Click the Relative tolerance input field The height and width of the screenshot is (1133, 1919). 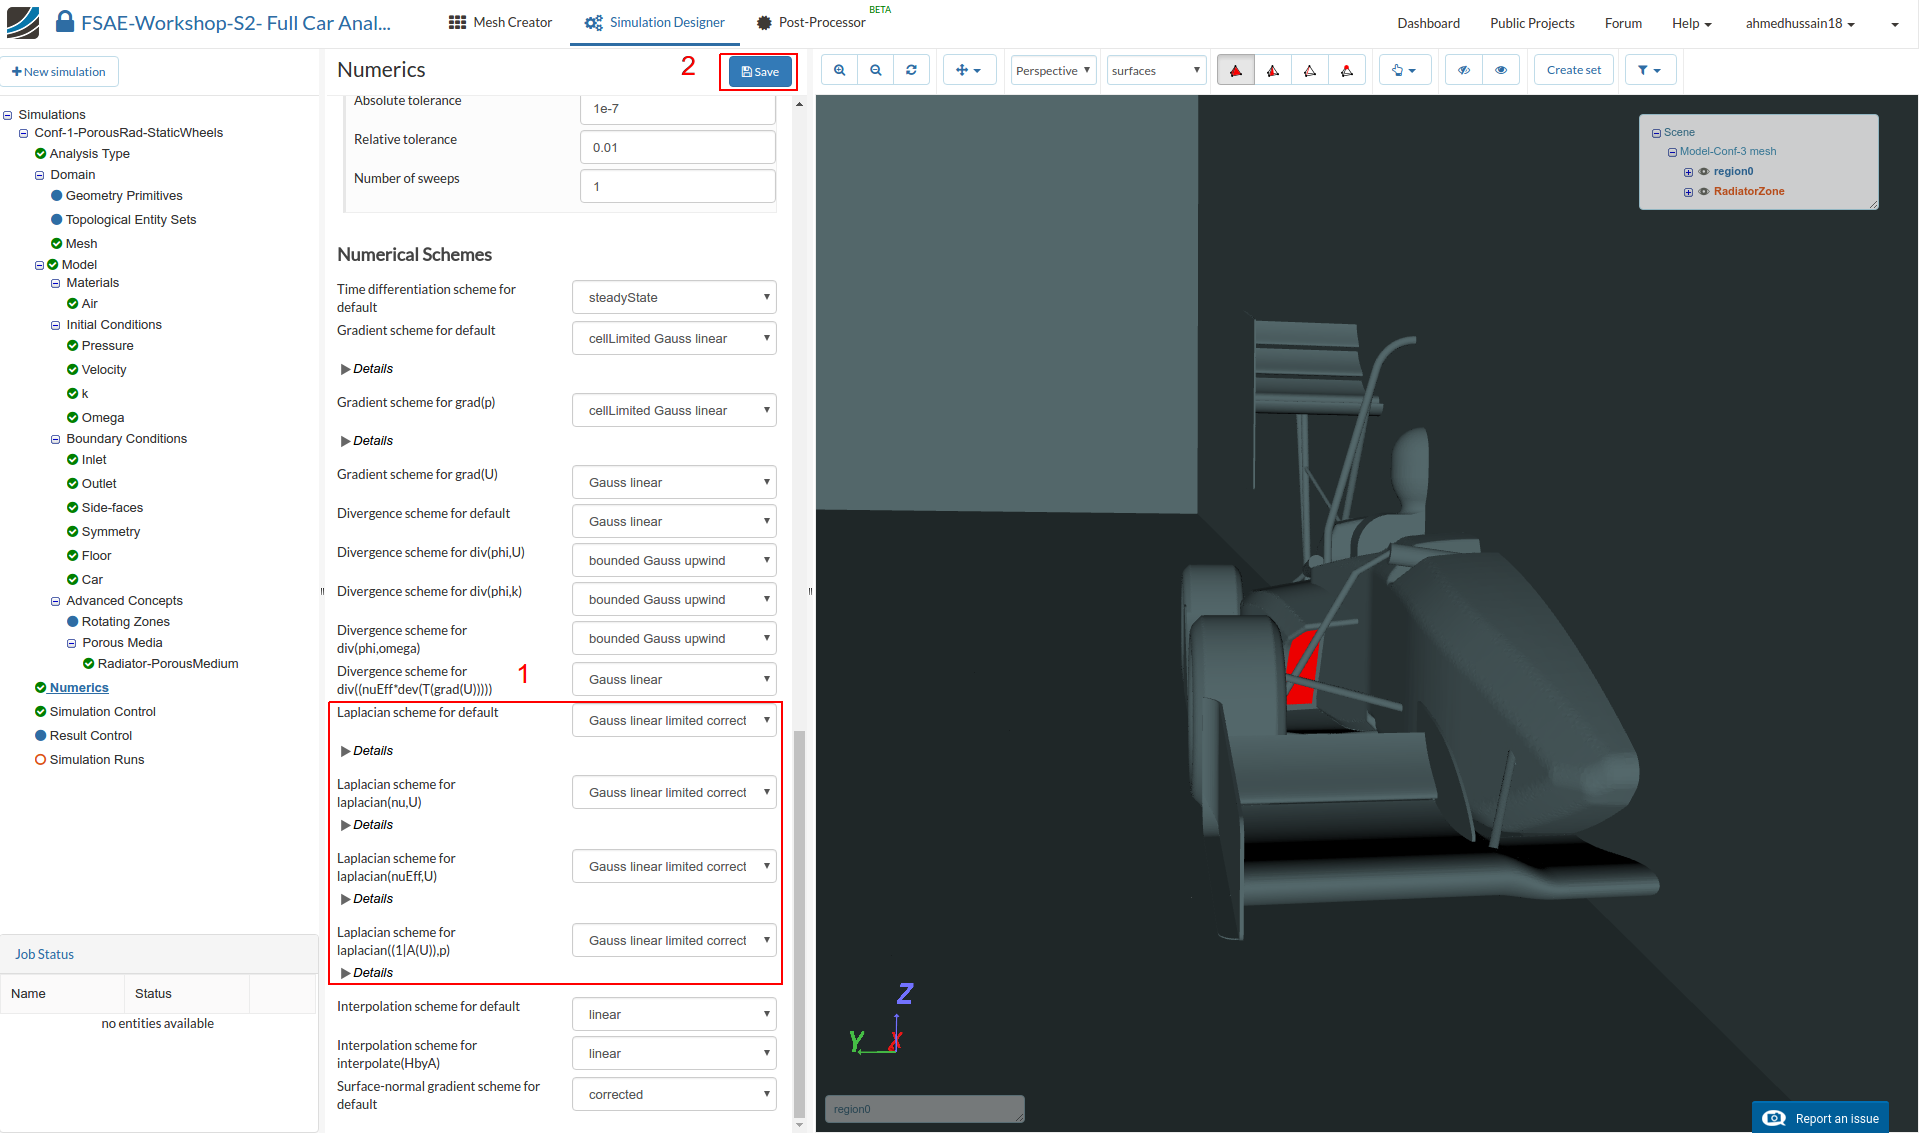coord(677,147)
